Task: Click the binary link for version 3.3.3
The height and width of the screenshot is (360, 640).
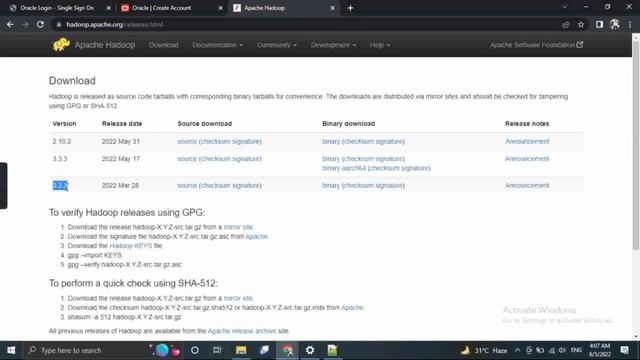Action: tap(331, 159)
